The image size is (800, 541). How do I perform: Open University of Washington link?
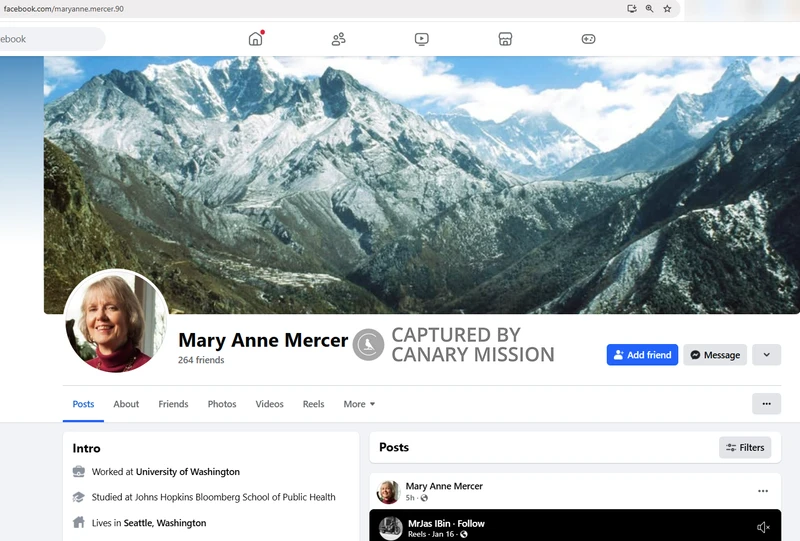pyautogui.click(x=188, y=472)
